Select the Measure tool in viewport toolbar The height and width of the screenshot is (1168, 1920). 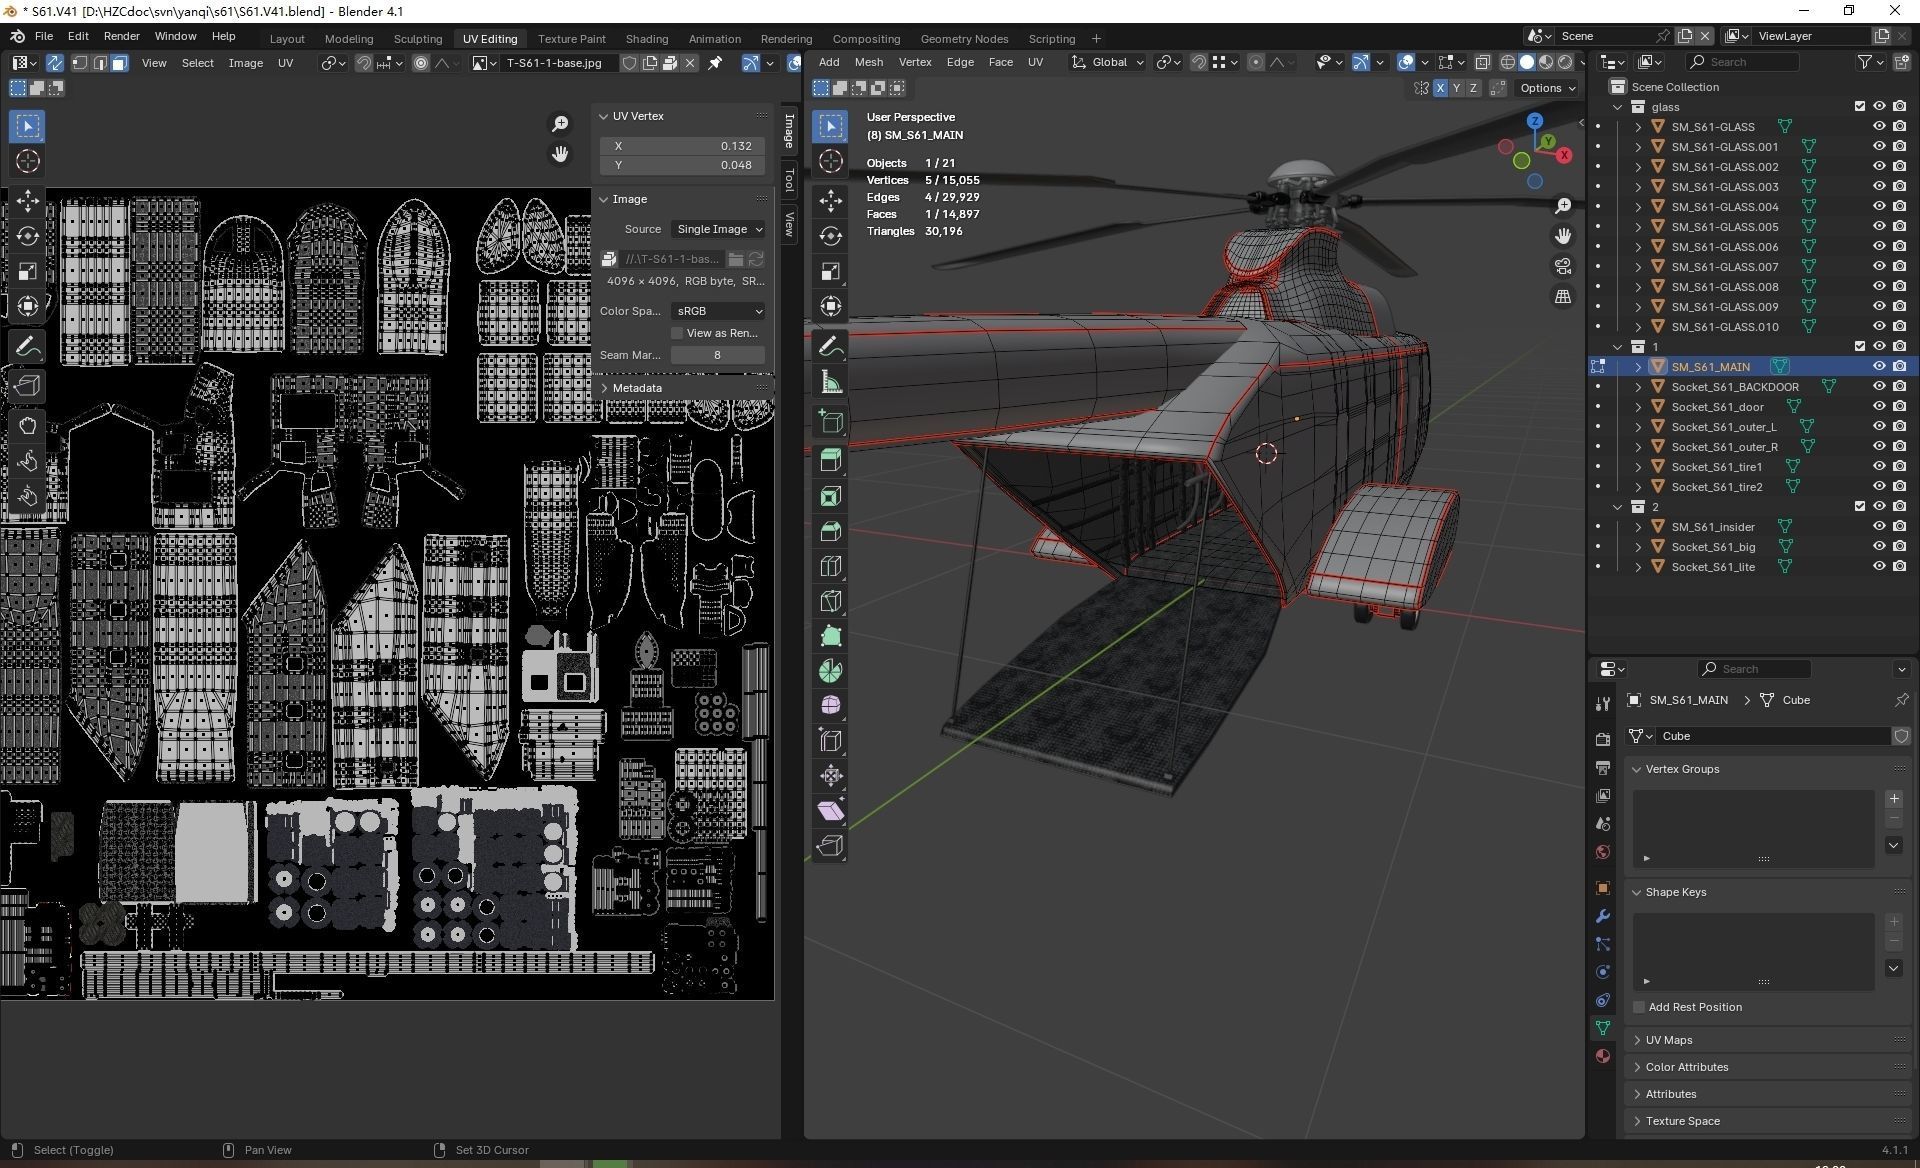tap(830, 381)
